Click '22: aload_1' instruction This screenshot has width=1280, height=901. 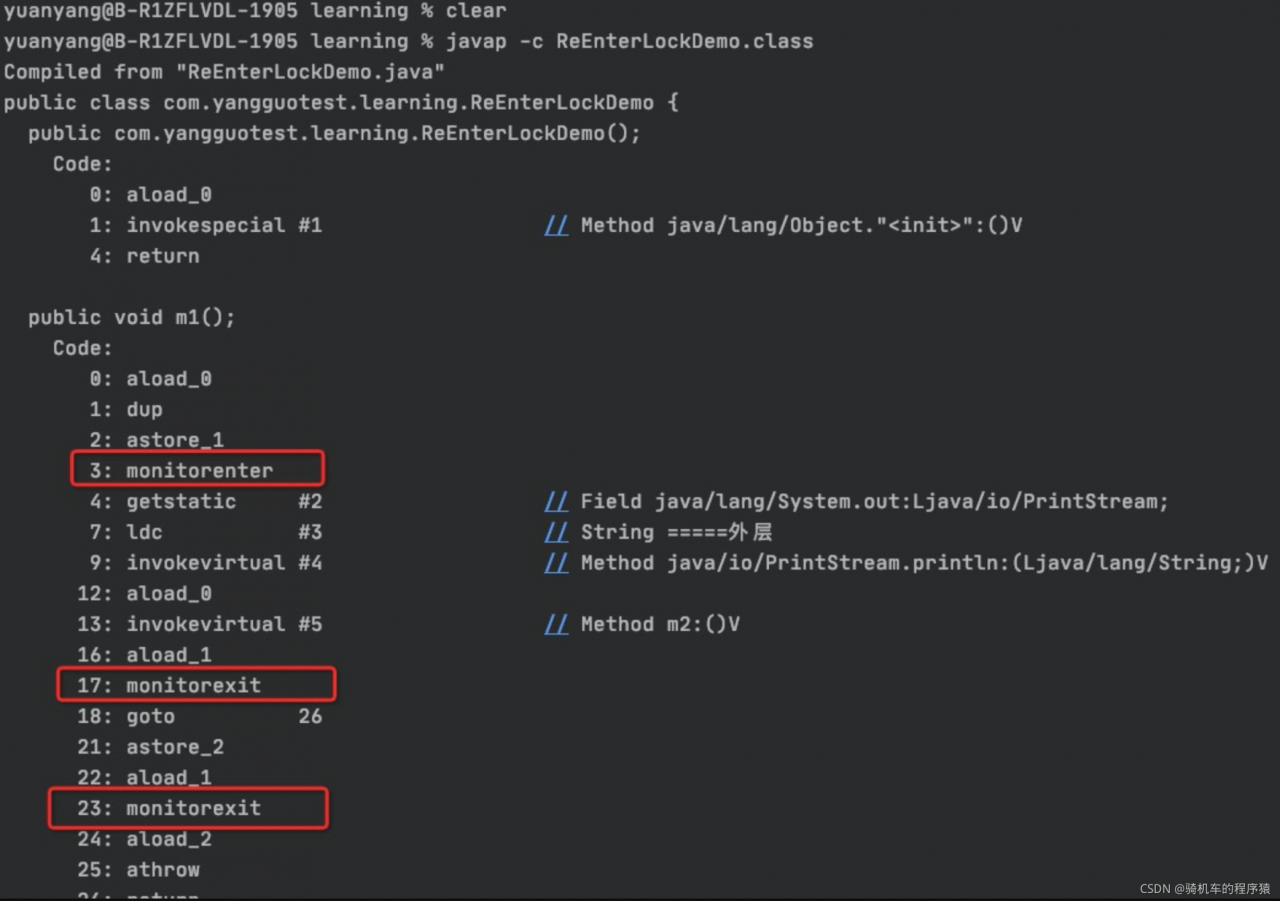144,778
